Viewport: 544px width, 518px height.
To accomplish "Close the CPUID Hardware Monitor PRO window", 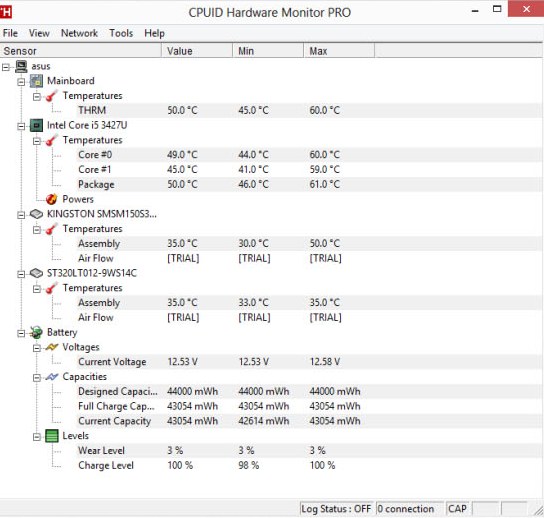I will [x=526, y=9].
